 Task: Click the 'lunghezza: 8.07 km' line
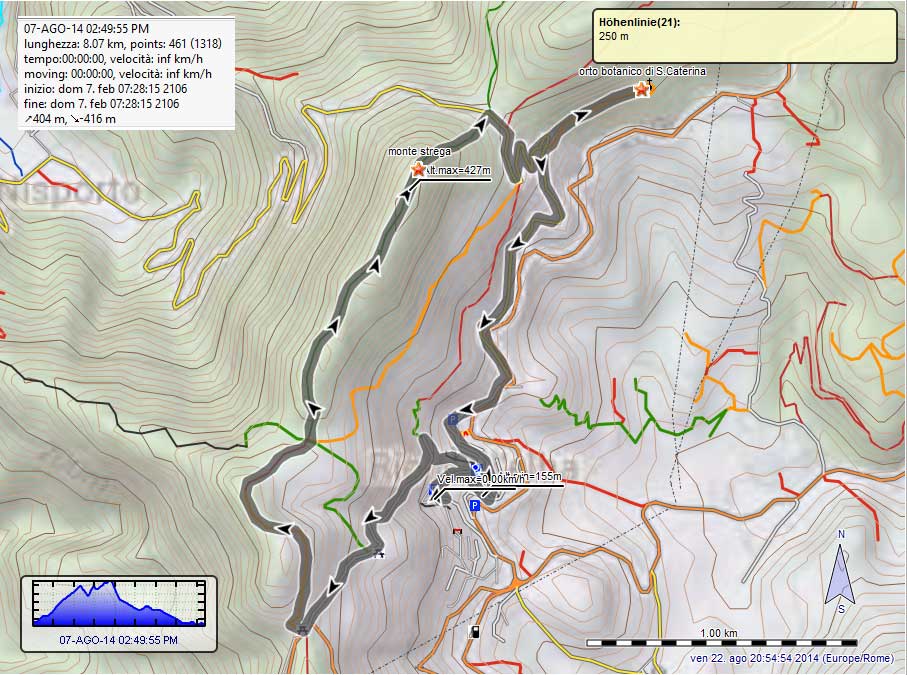tap(123, 43)
